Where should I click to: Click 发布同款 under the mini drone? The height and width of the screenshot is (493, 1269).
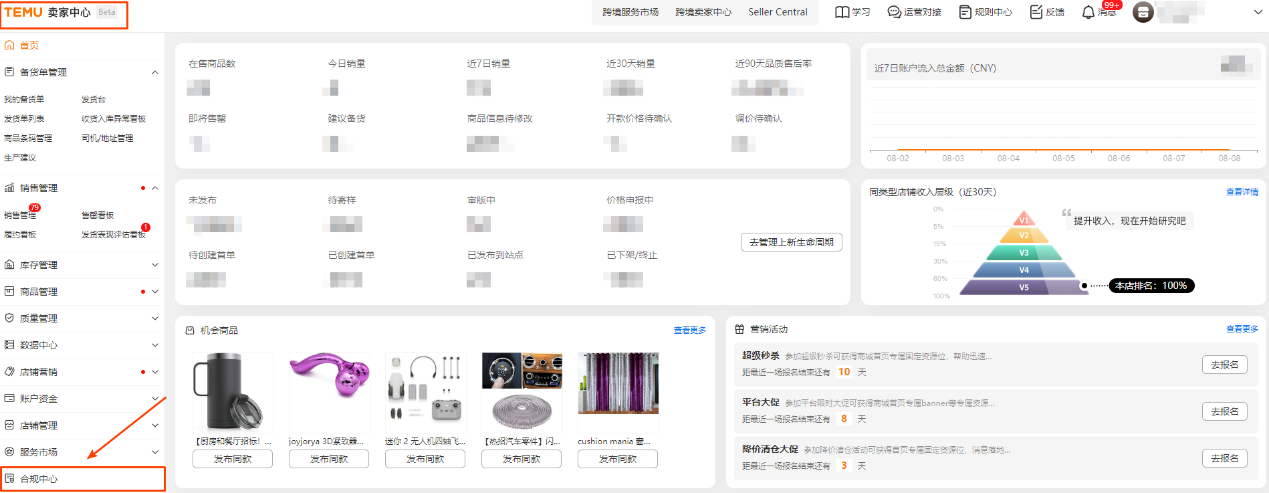425,459
